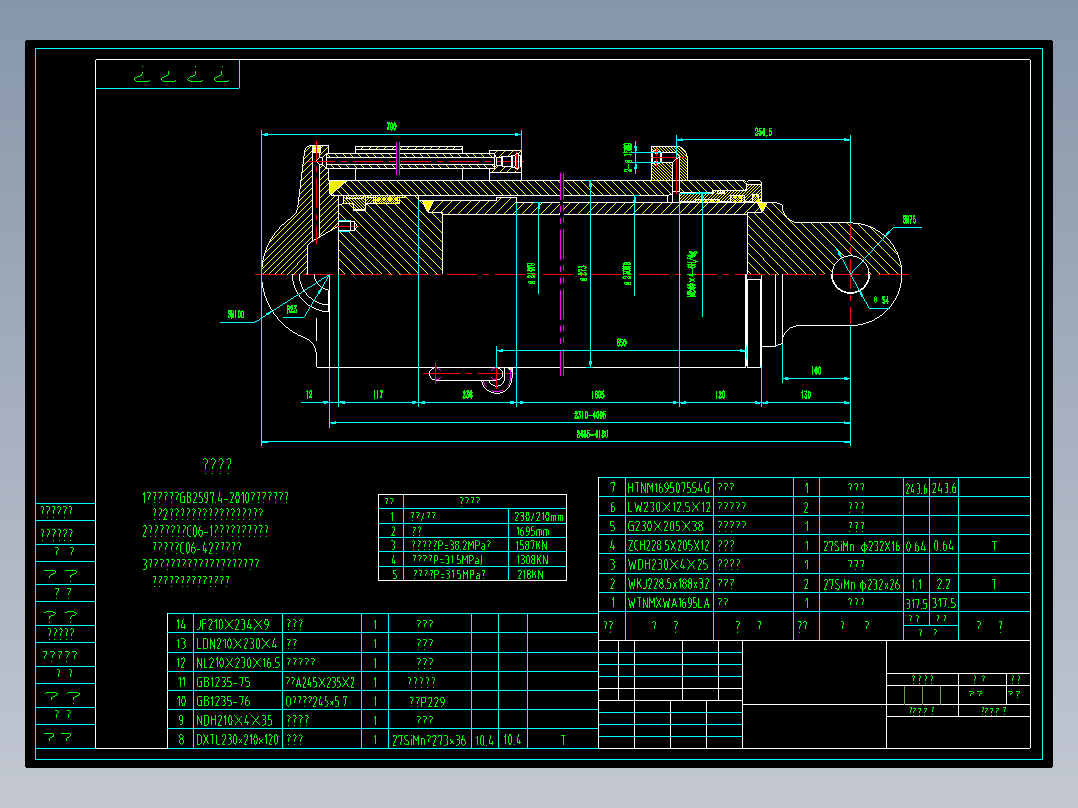
Task: Select the DXTL230×210×120 entry
Action: coord(237,740)
